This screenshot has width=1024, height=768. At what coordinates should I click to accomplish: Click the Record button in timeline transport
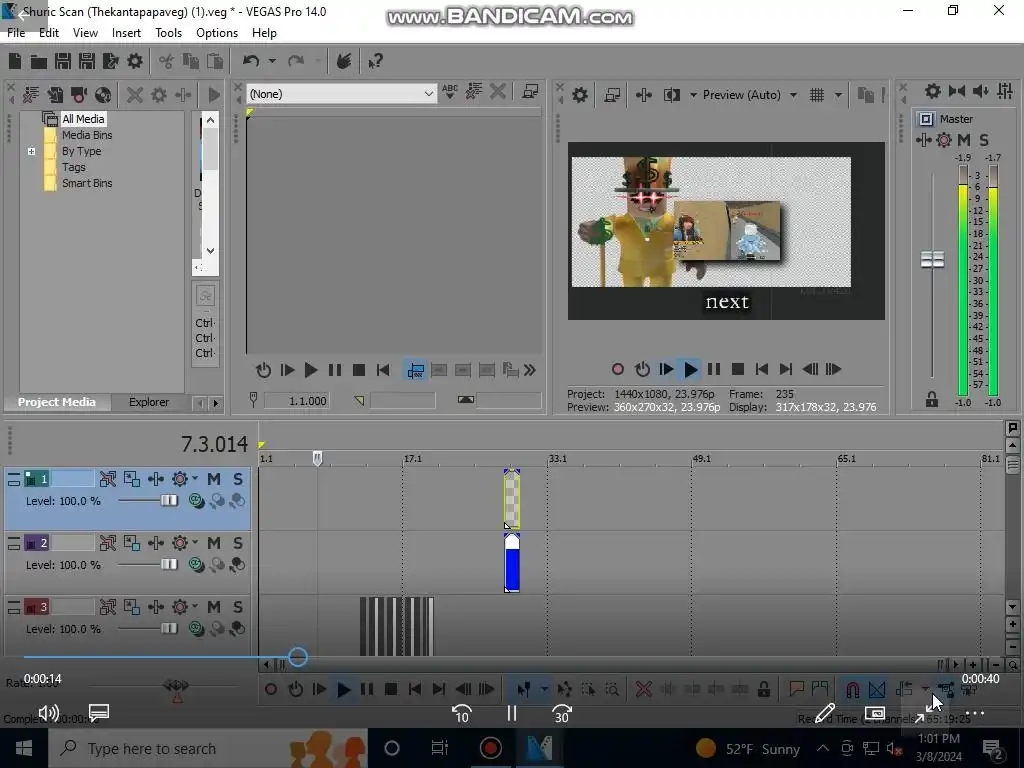(x=270, y=689)
